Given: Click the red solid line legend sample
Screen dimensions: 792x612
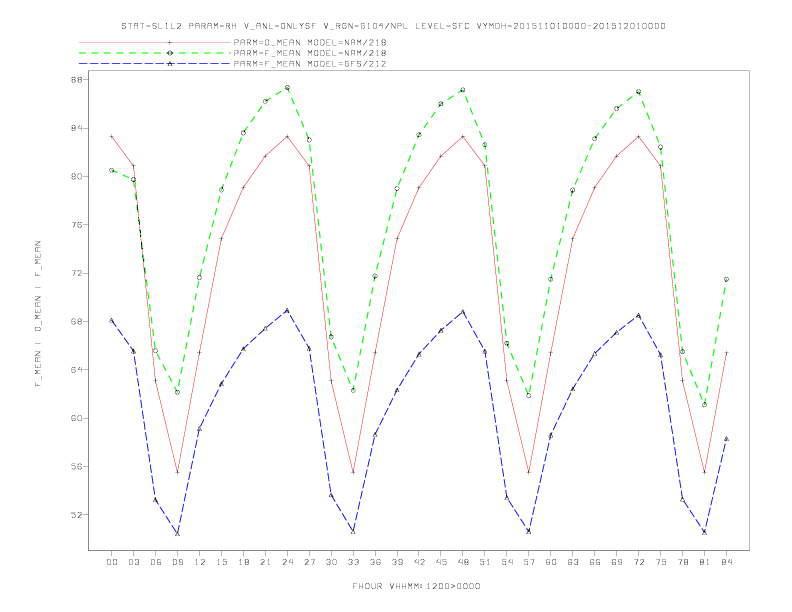Looking at the screenshot, I should click(155, 42).
